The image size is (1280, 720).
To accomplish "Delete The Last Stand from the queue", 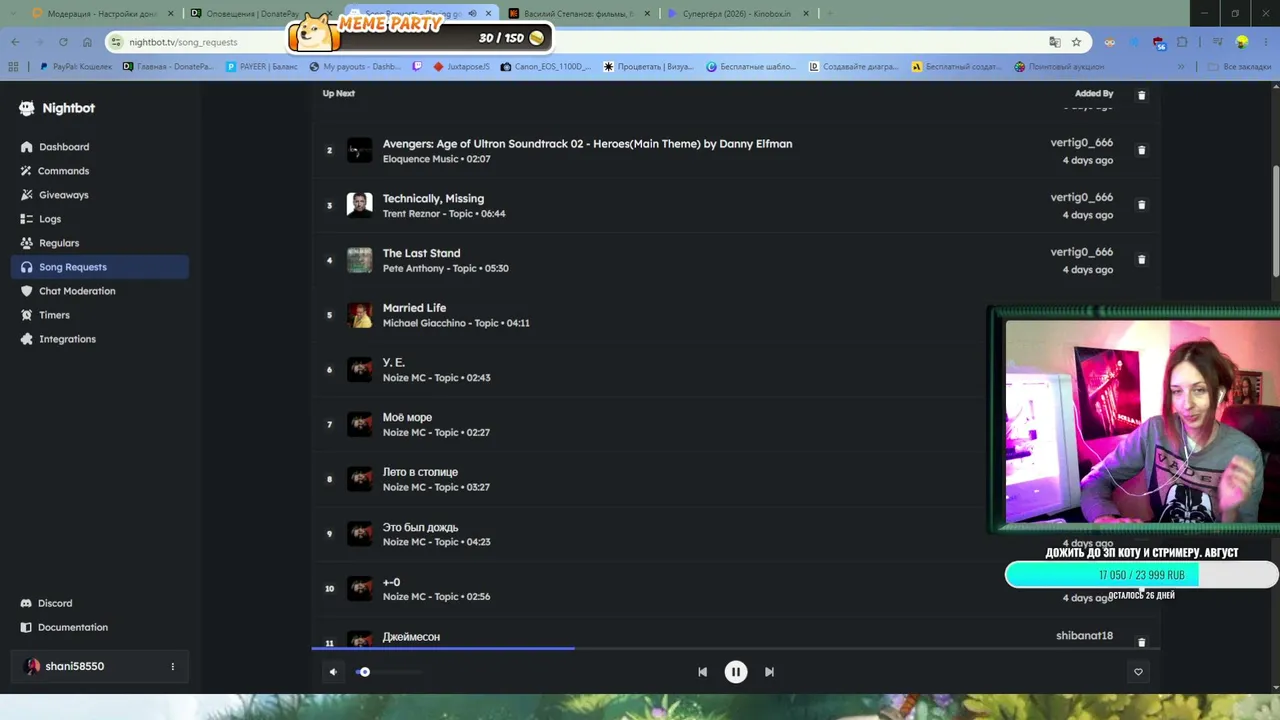I will coord(1141,260).
